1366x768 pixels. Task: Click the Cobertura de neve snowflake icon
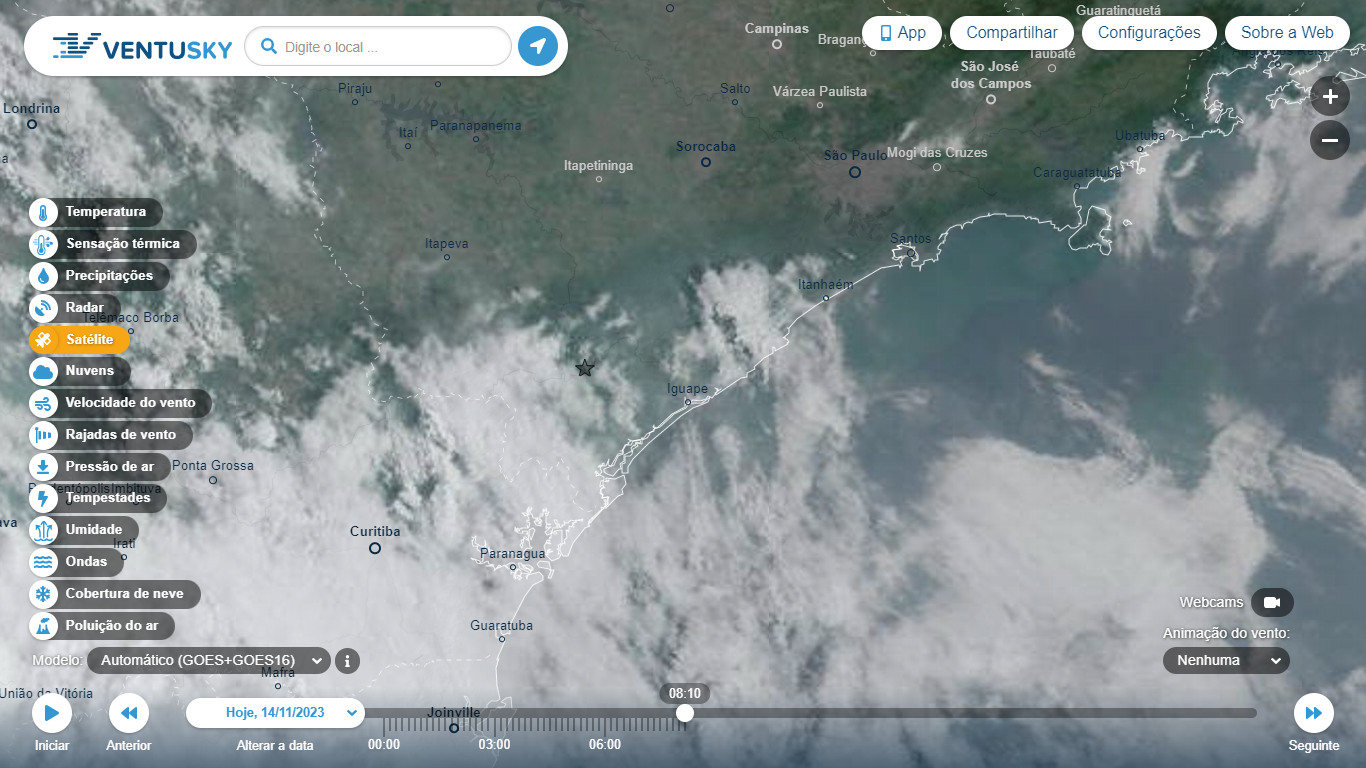tap(44, 594)
